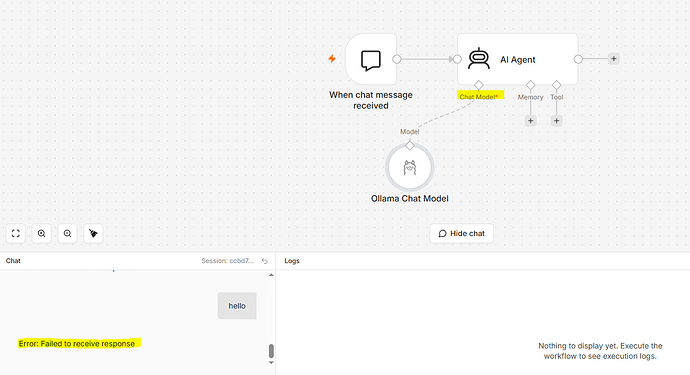Click the Memory connector diamond on AI Agent
Screen dimensions: 690x375
[x=531, y=85]
